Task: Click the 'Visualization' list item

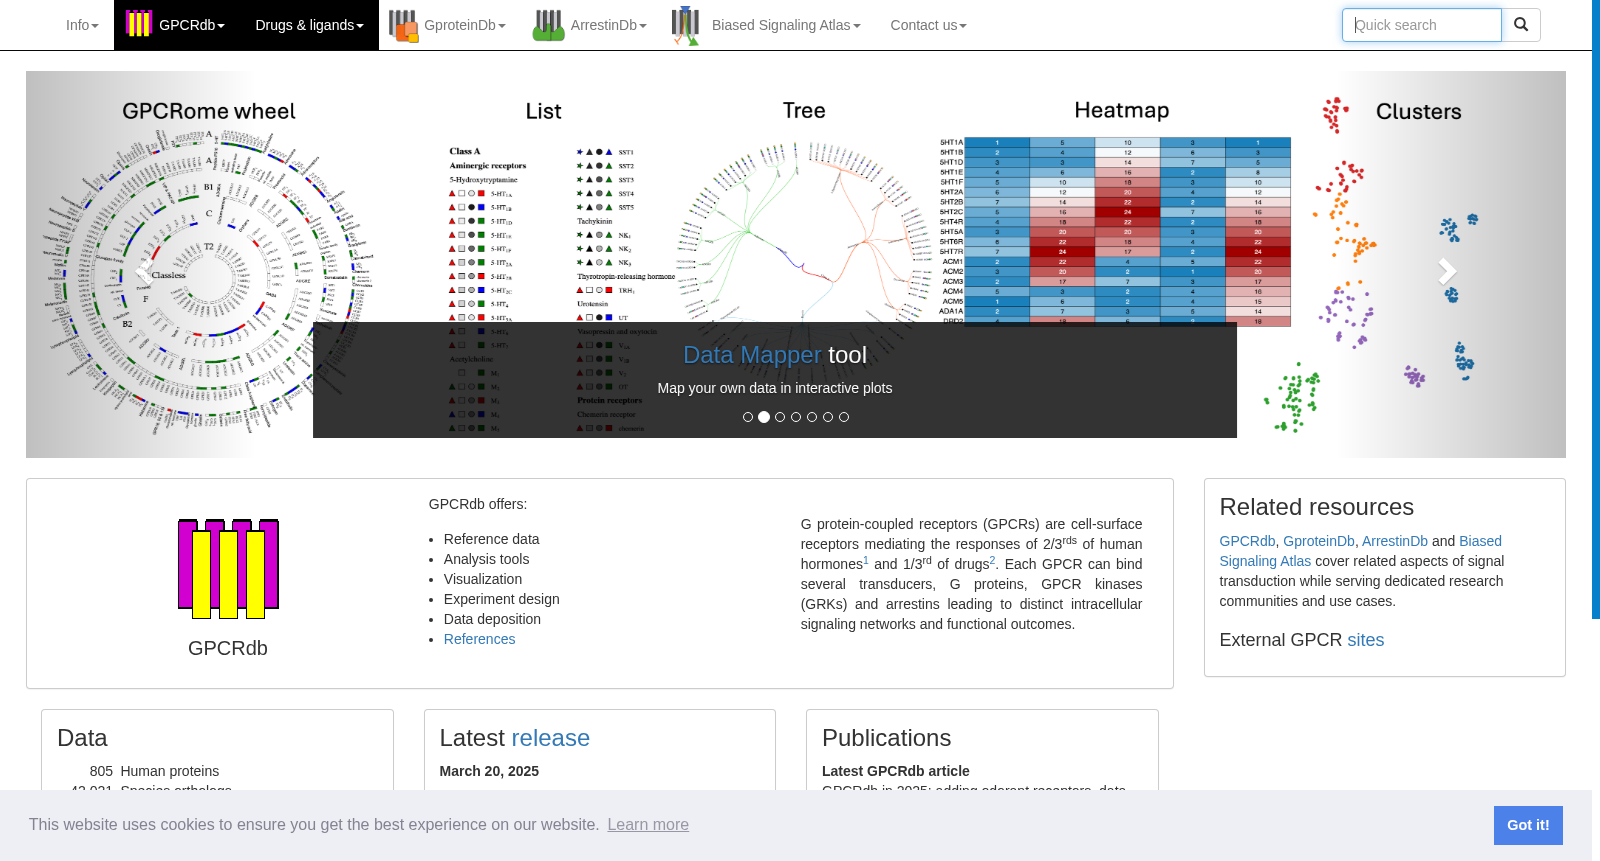Action: [x=483, y=579]
